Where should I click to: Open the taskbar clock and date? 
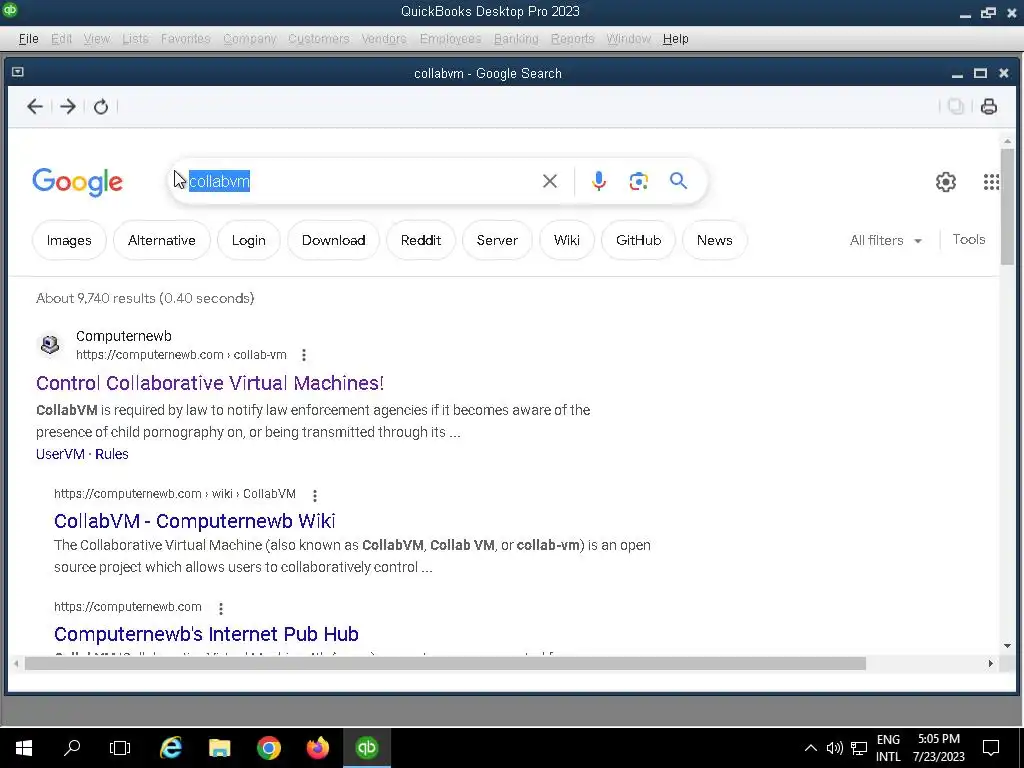[938, 748]
